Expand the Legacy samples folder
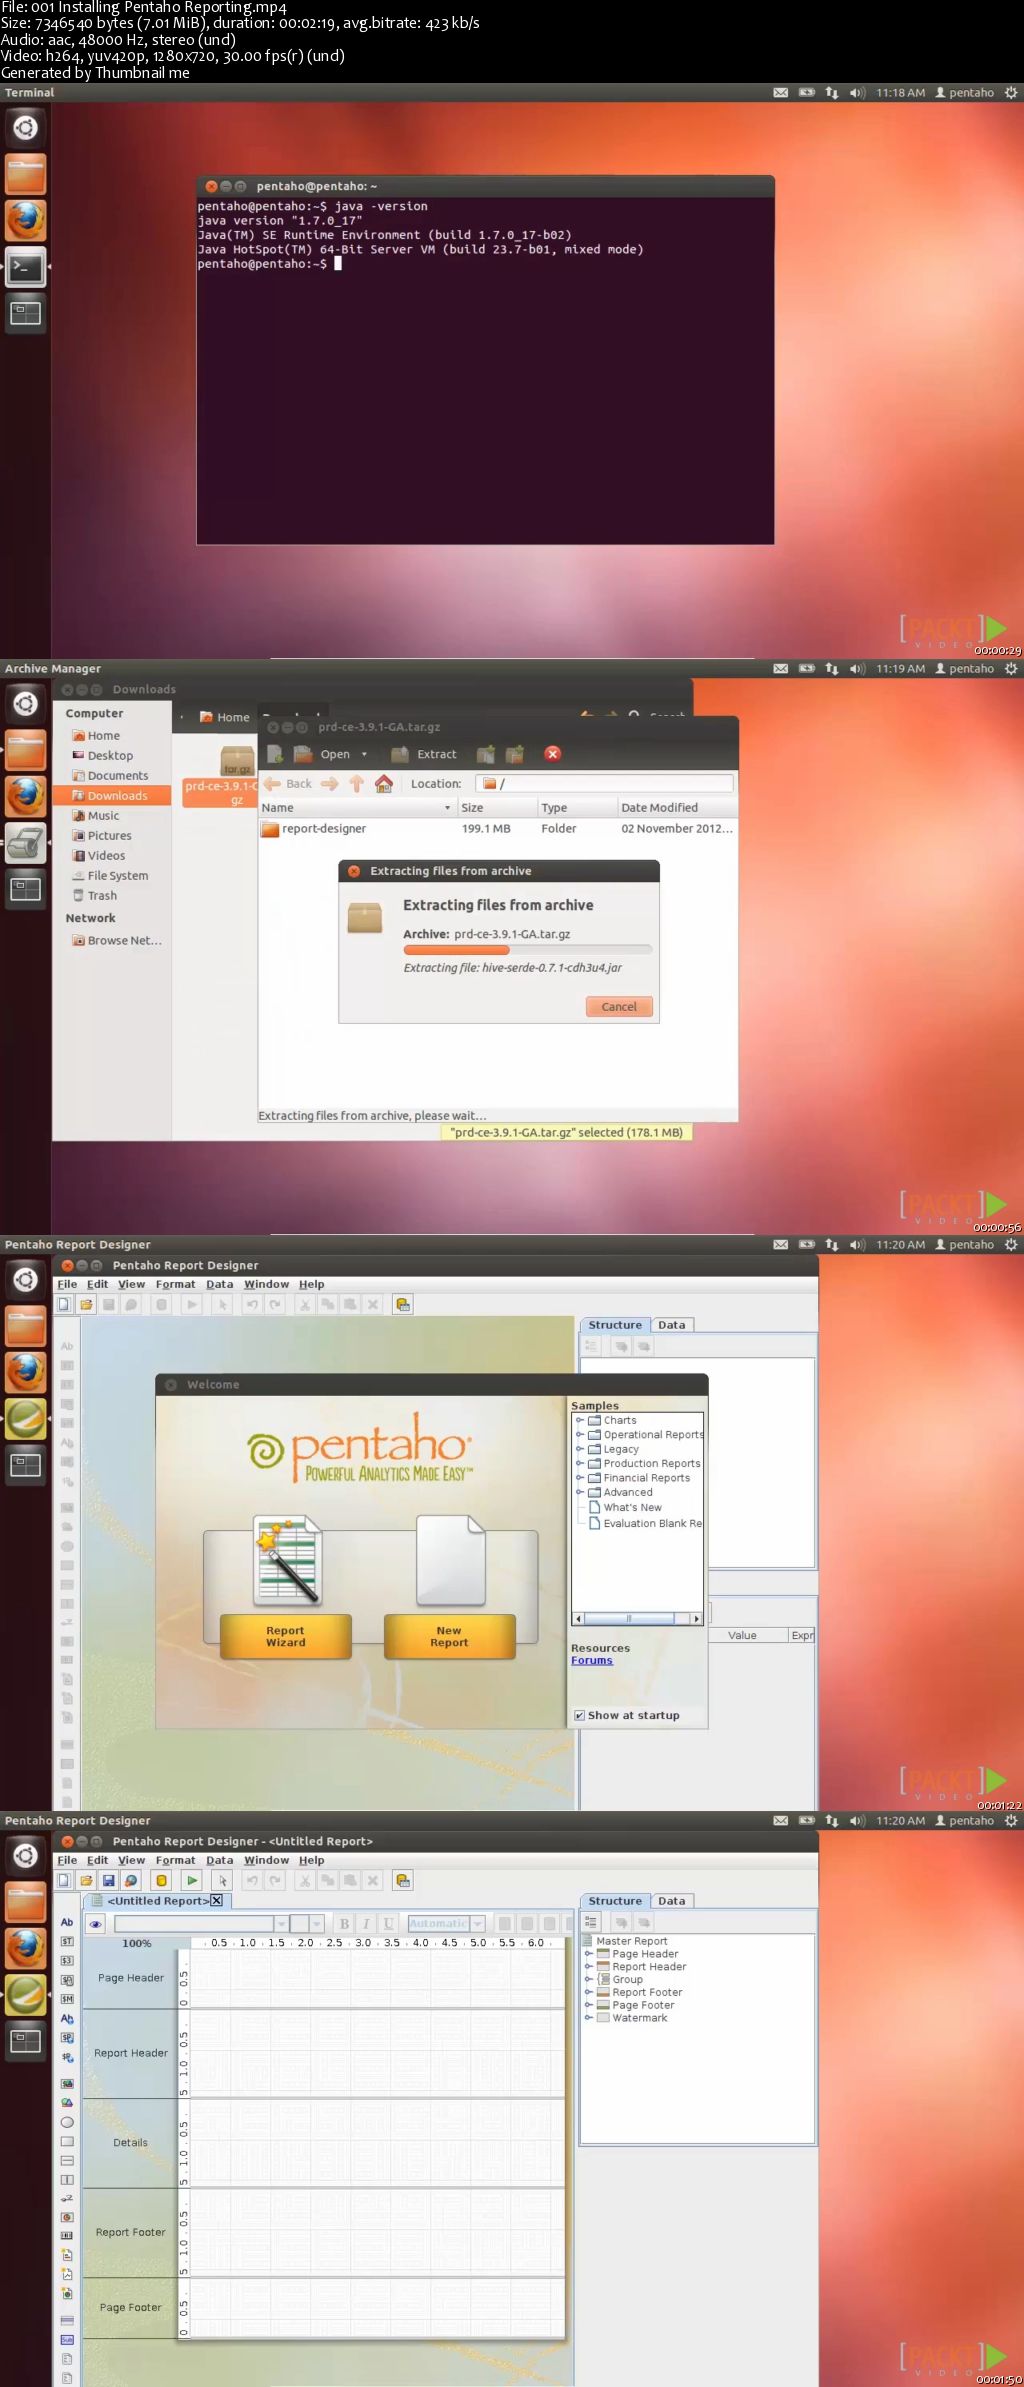This screenshot has width=1024, height=2387. pos(579,1448)
